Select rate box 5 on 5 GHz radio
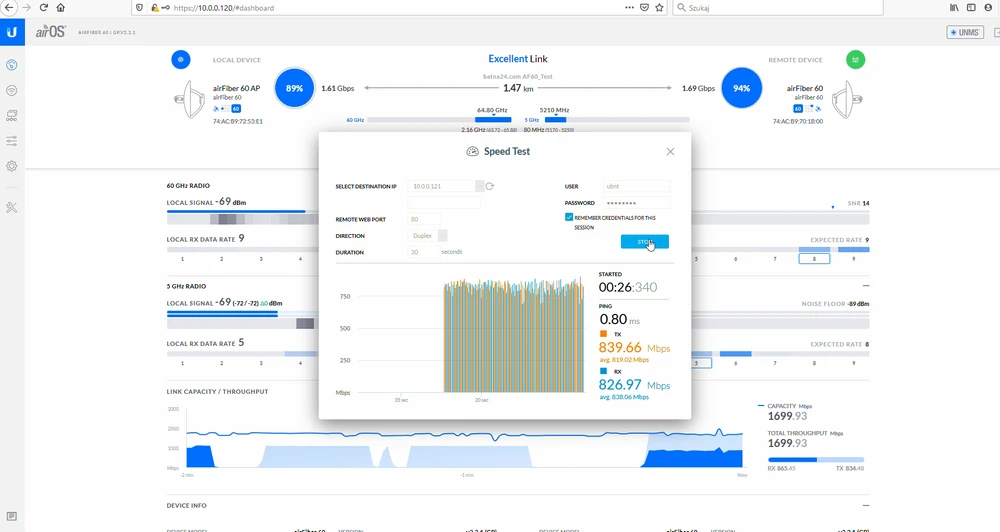Image resolution: width=1000 pixels, height=532 pixels. point(696,363)
